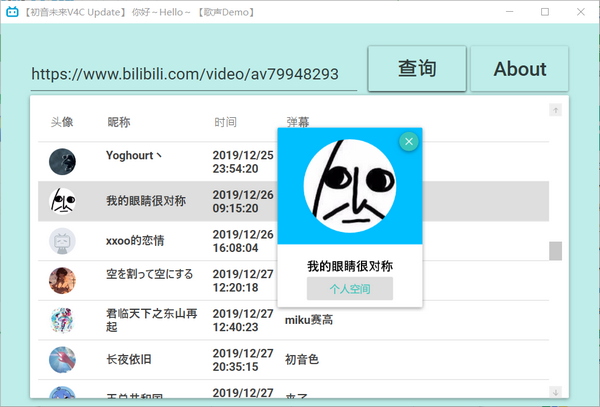Viewport: 600px width, 407px height.
Task: Click danmaku text miku赛高
Action: coord(309,320)
